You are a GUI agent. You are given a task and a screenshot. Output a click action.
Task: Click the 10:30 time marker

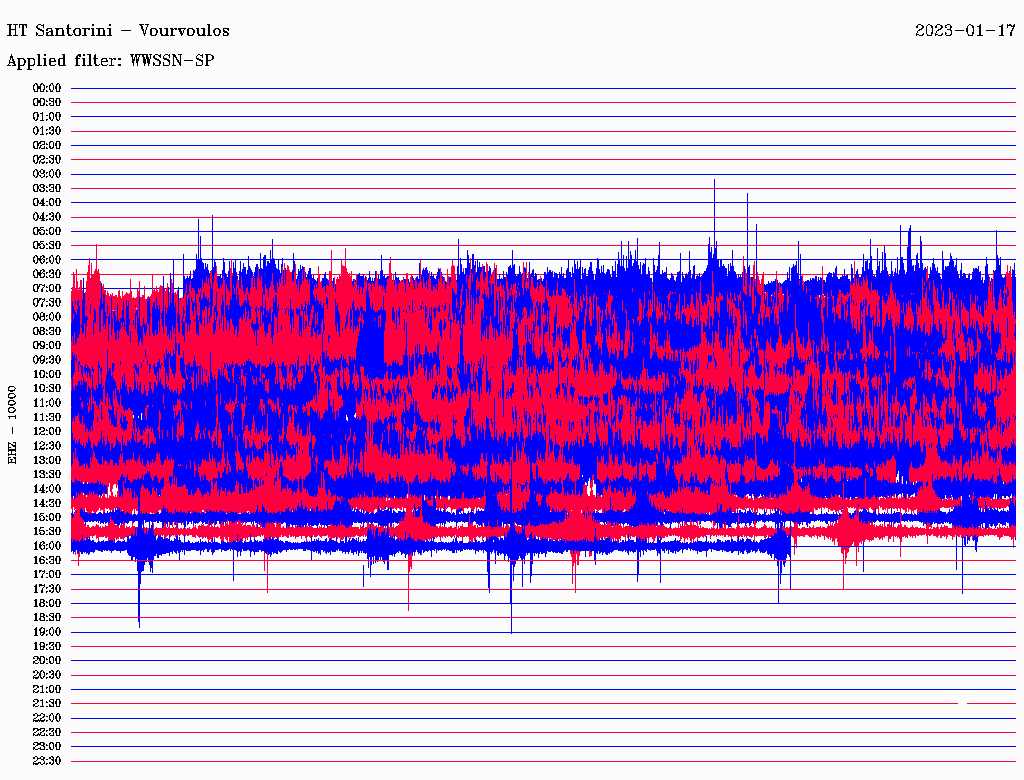[x=47, y=388]
